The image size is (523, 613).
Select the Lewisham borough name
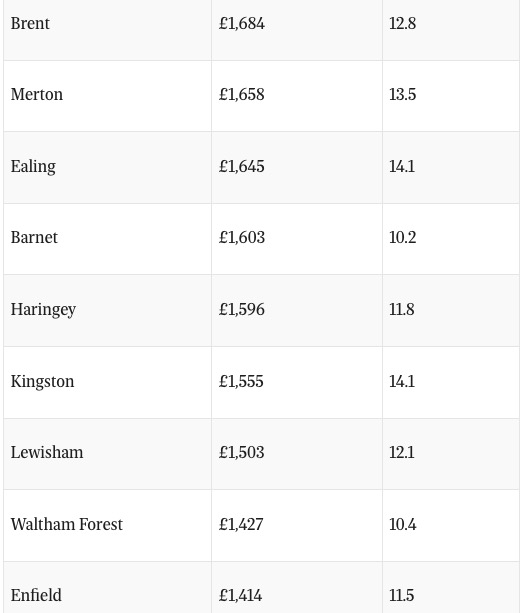click(x=47, y=453)
